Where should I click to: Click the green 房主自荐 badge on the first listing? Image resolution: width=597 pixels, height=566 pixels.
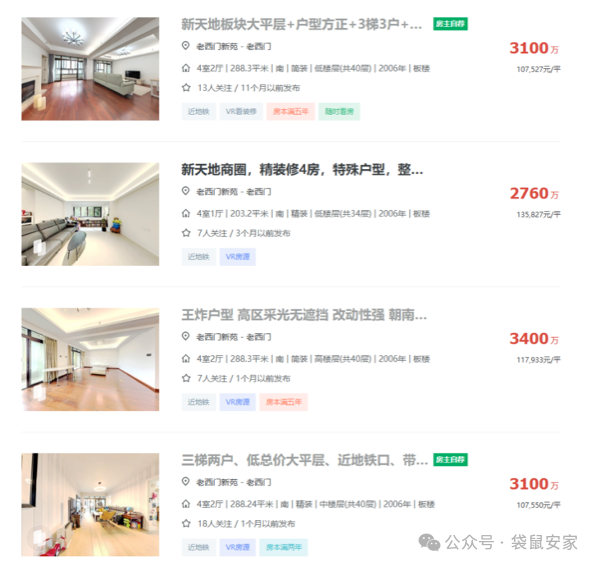click(x=450, y=24)
